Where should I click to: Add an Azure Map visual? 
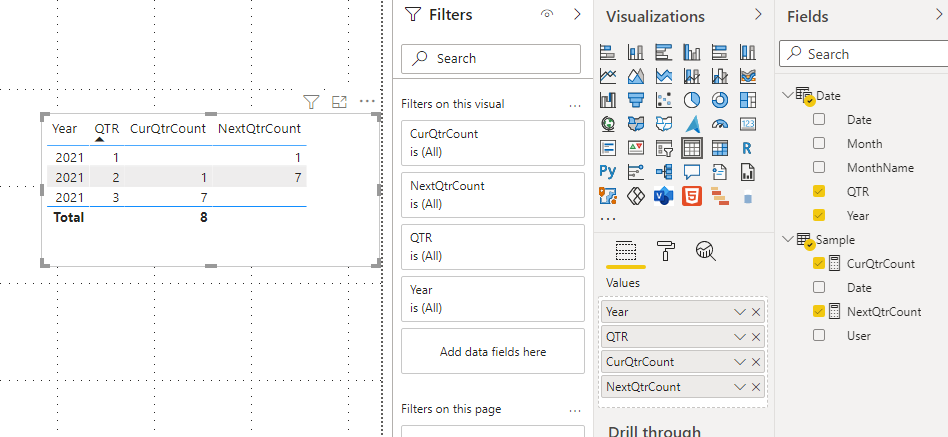pyautogui.click(x=692, y=124)
